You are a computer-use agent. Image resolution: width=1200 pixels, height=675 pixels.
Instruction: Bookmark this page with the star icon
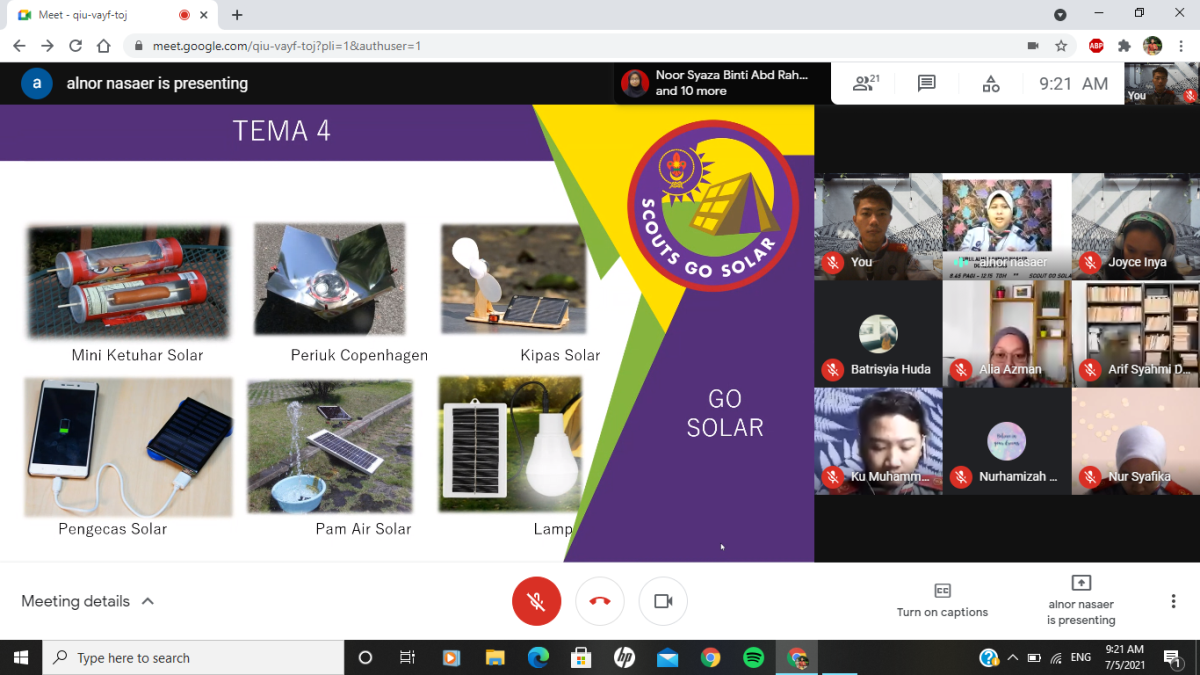point(1061,44)
